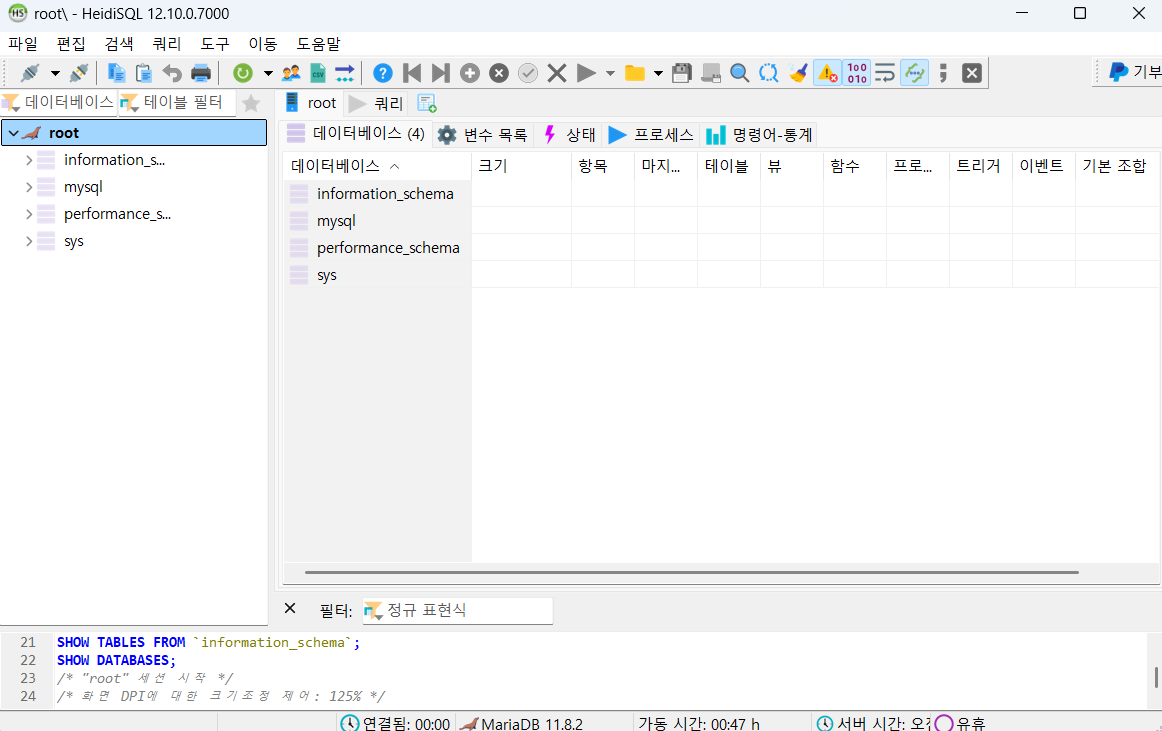
Task: Expand sys node in tree
Action: click(29, 242)
